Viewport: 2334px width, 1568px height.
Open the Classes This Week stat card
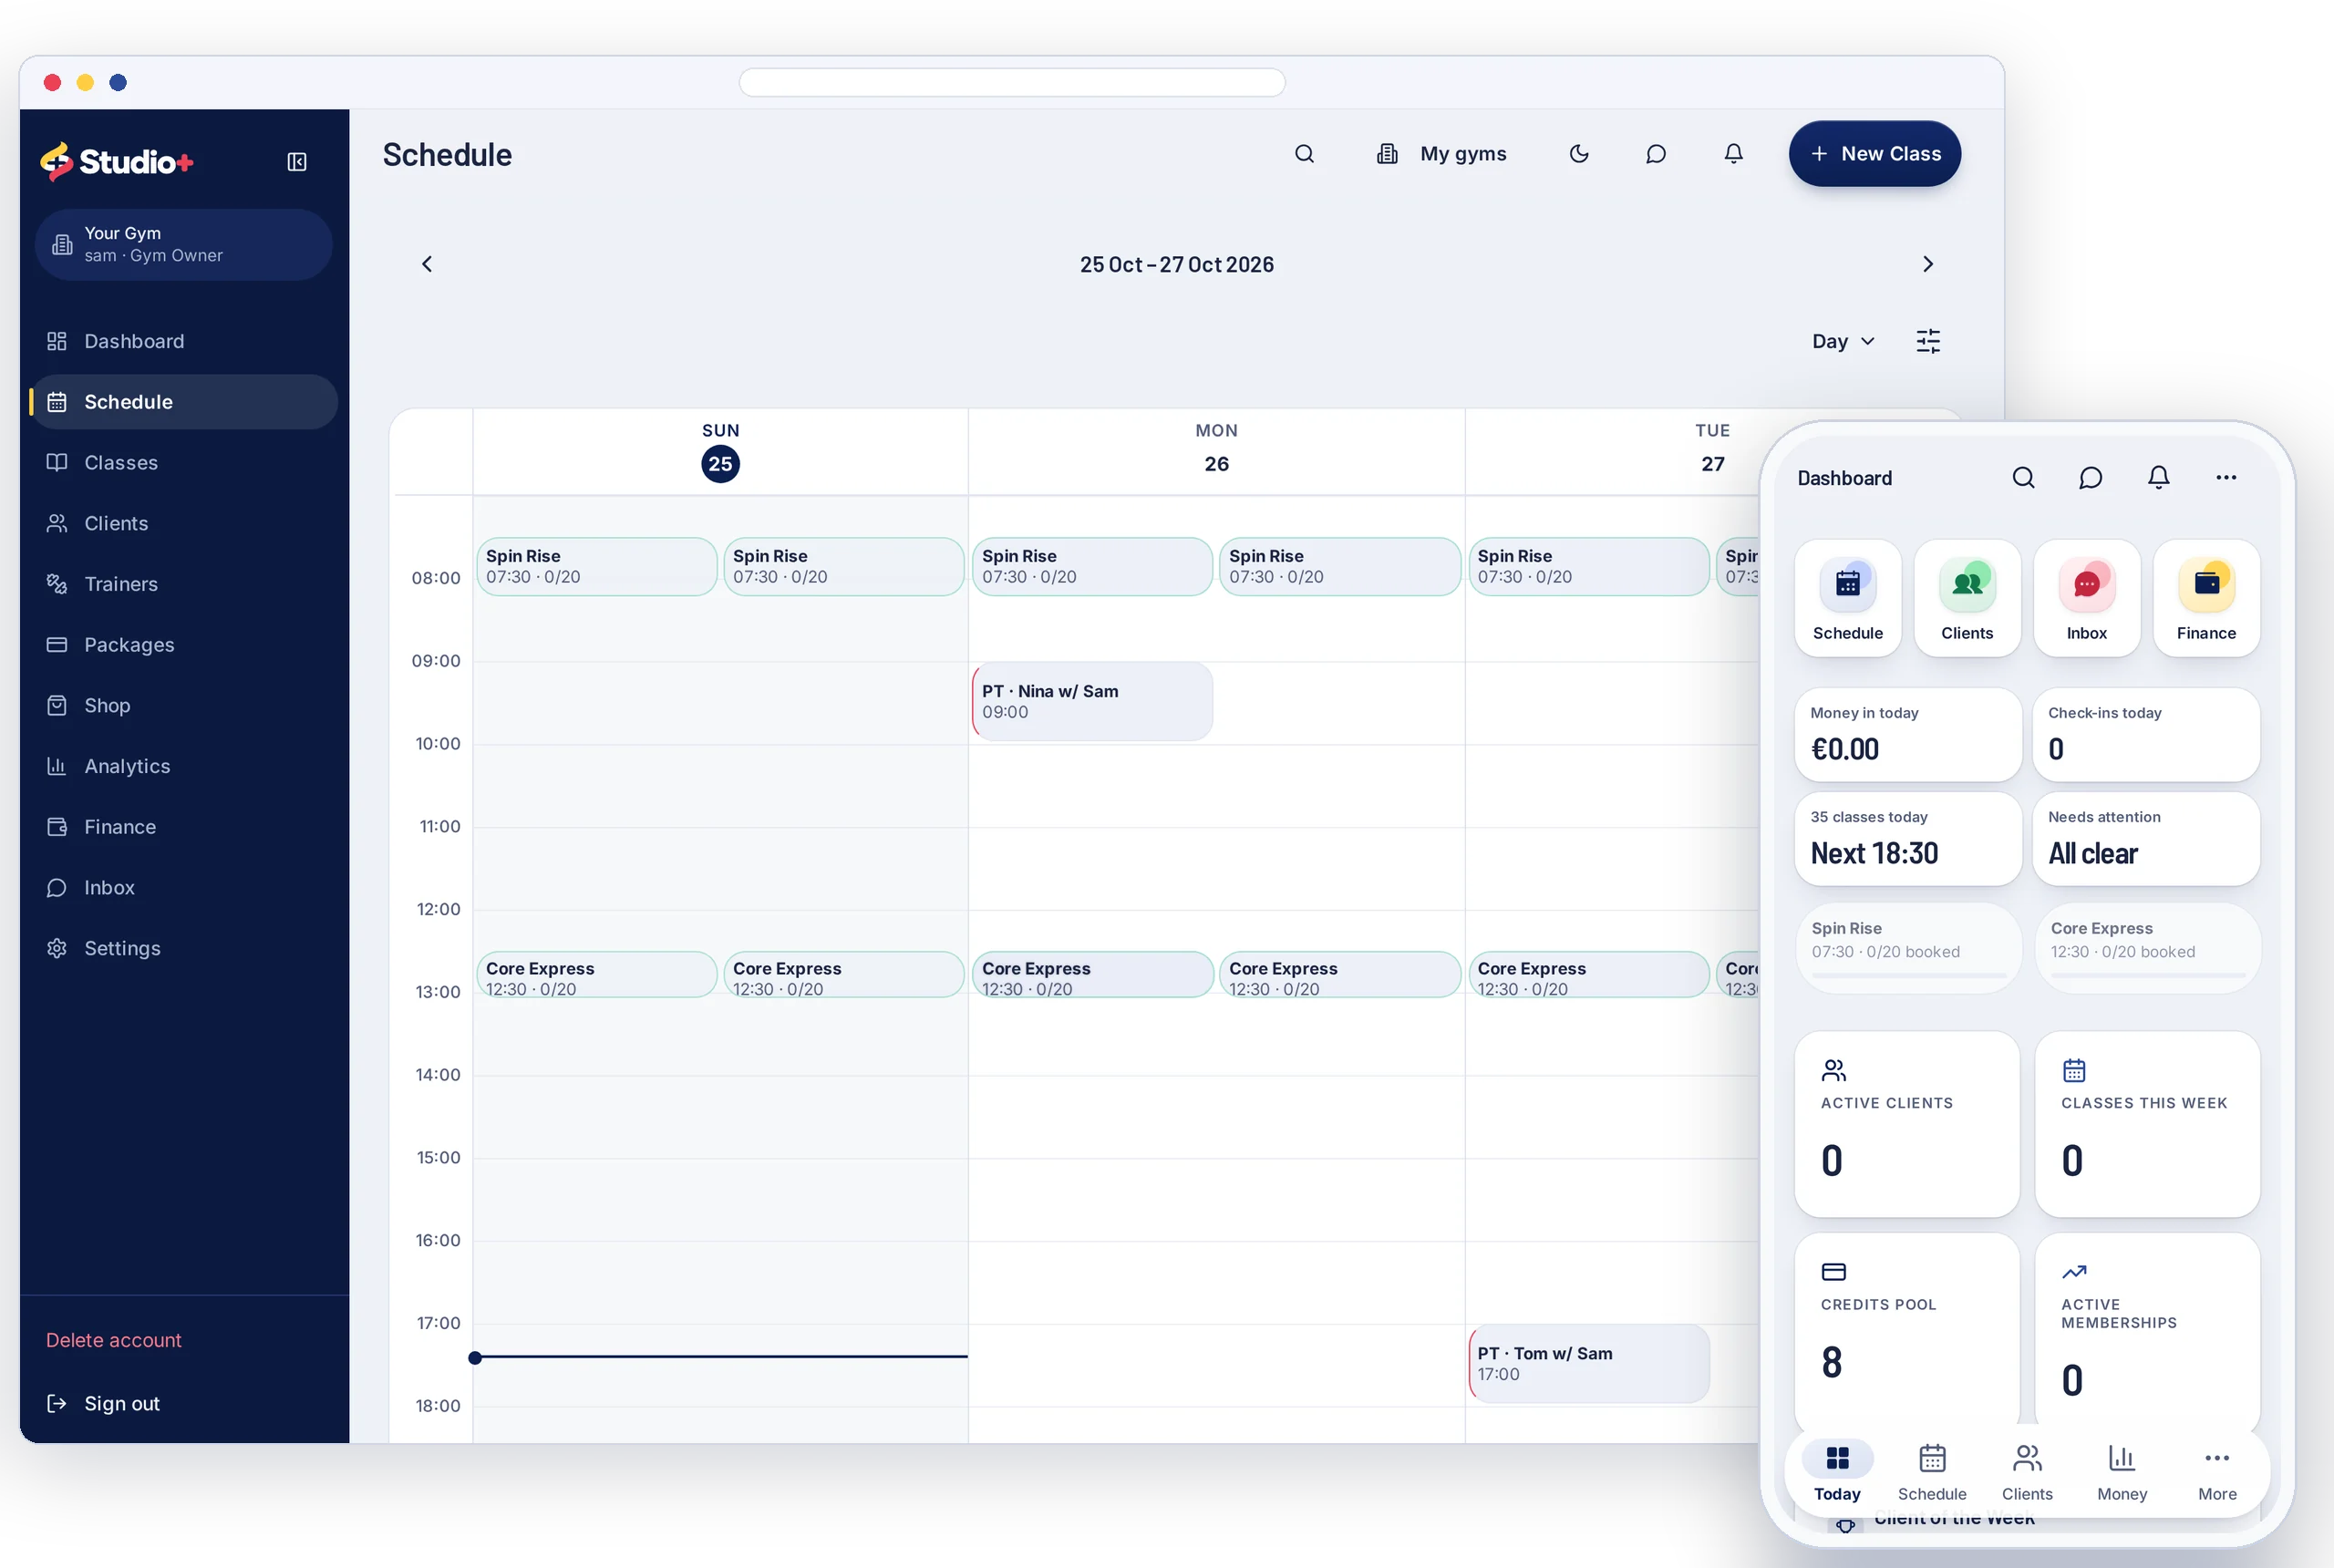pyautogui.click(x=2147, y=1125)
